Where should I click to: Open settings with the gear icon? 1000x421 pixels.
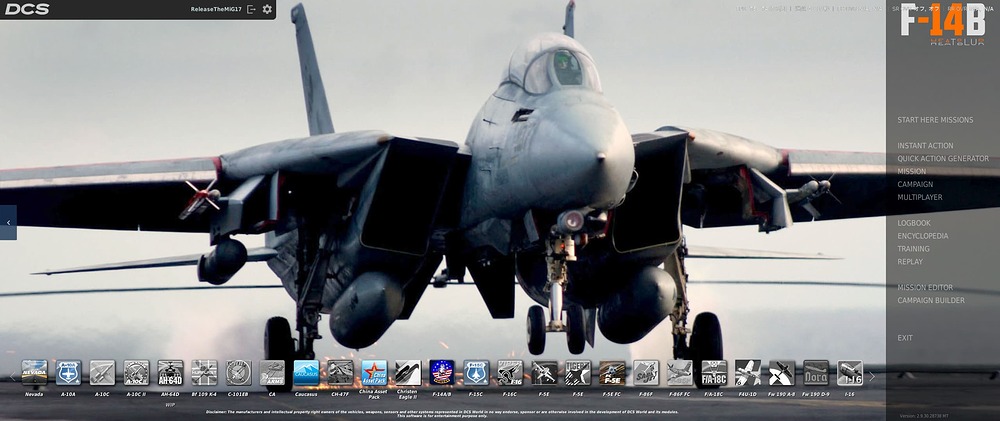coord(267,9)
